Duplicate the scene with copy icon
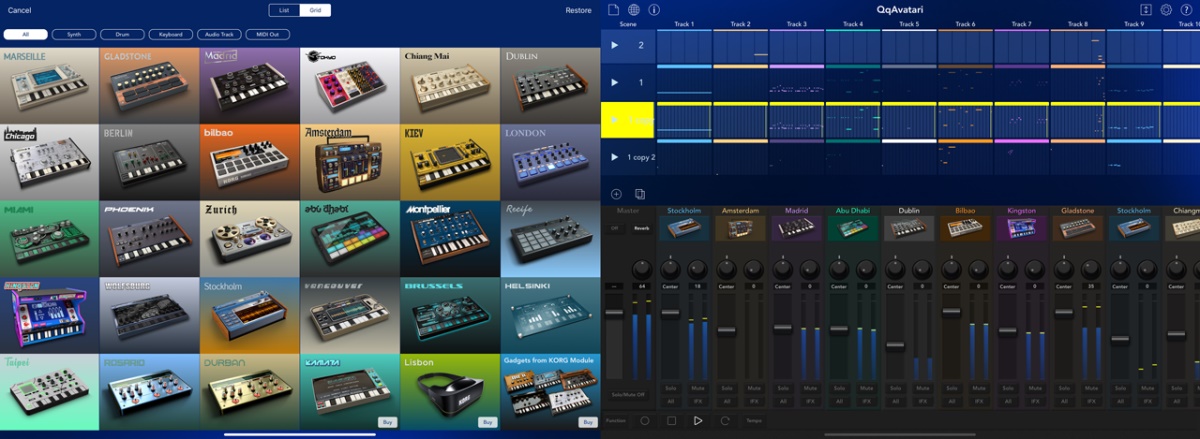1200x439 pixels. pos(640,193)
